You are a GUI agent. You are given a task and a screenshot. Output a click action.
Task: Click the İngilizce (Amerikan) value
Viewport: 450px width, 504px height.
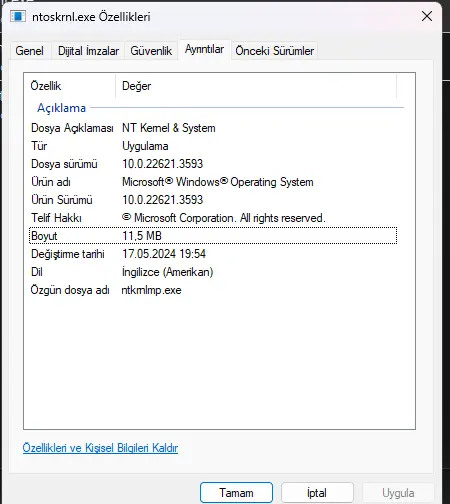click(x=167, y=272)
